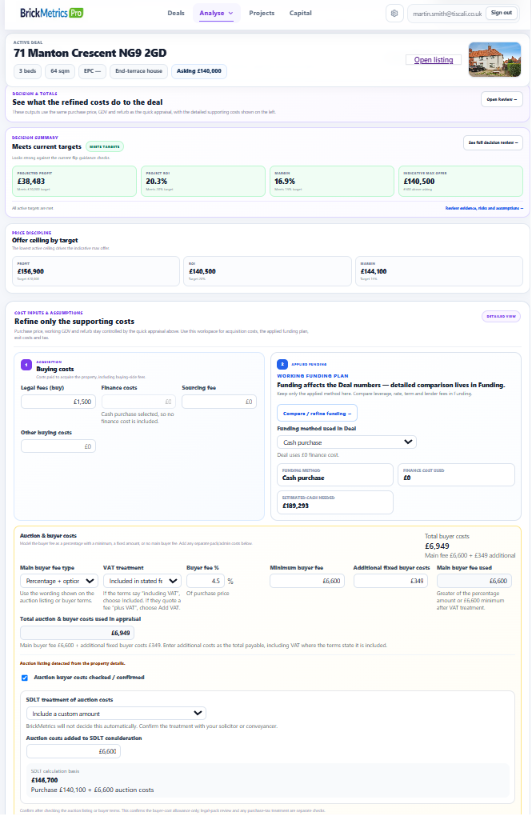The width and height of the screenshot is (531, 815).
Task: Open the Main buyer fee type dropdown
Action: coord(59,581)
